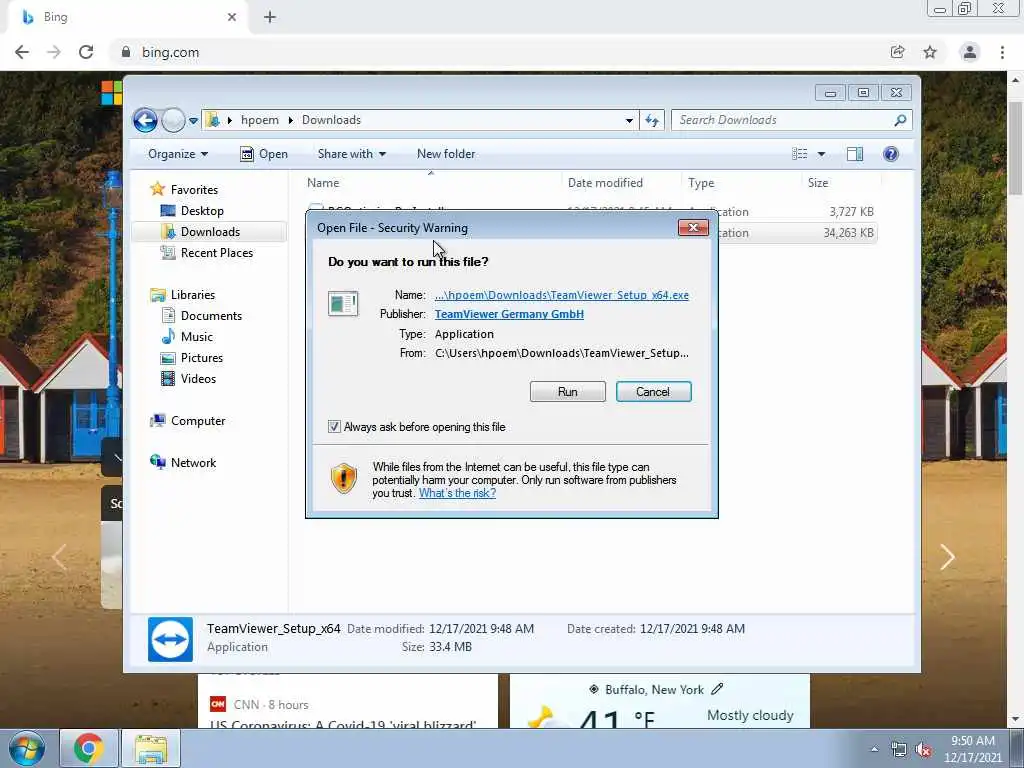
Task: Select Favorites in the navigation pane
Action: pyautogui.click(x=194, y=190)
